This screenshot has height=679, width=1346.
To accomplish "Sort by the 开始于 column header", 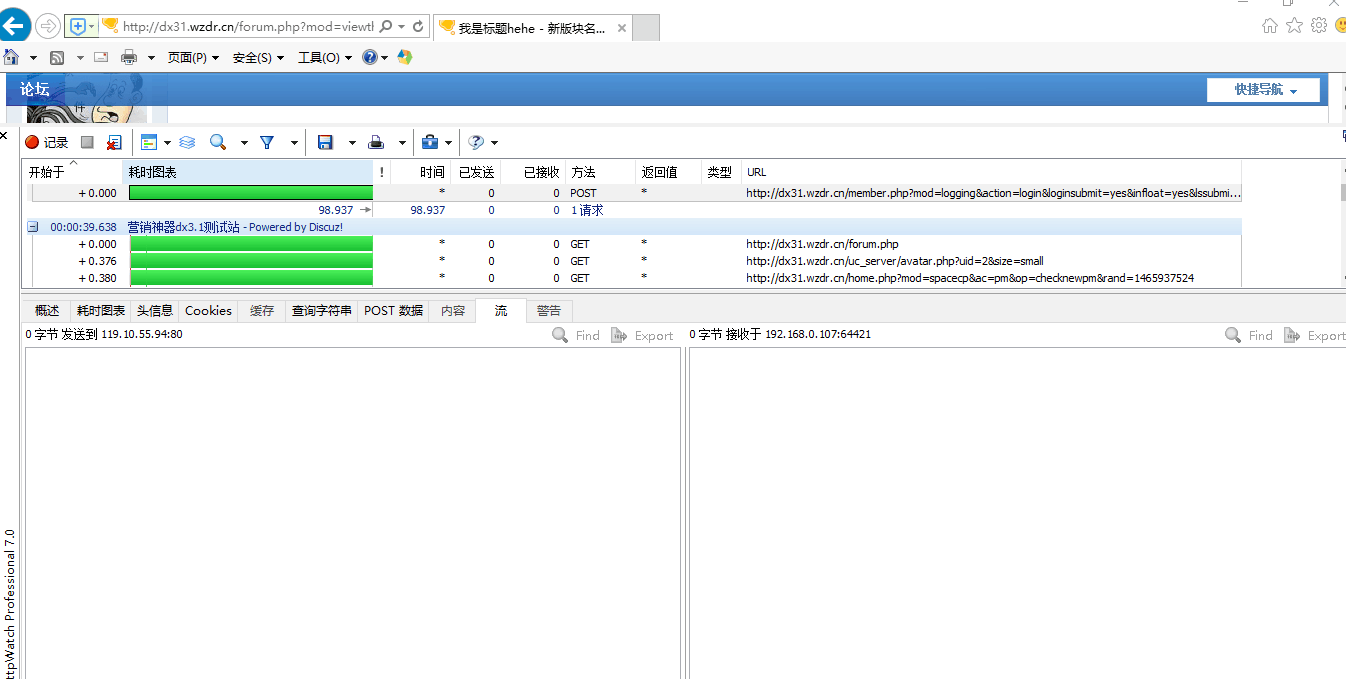I will coord(47,172).
